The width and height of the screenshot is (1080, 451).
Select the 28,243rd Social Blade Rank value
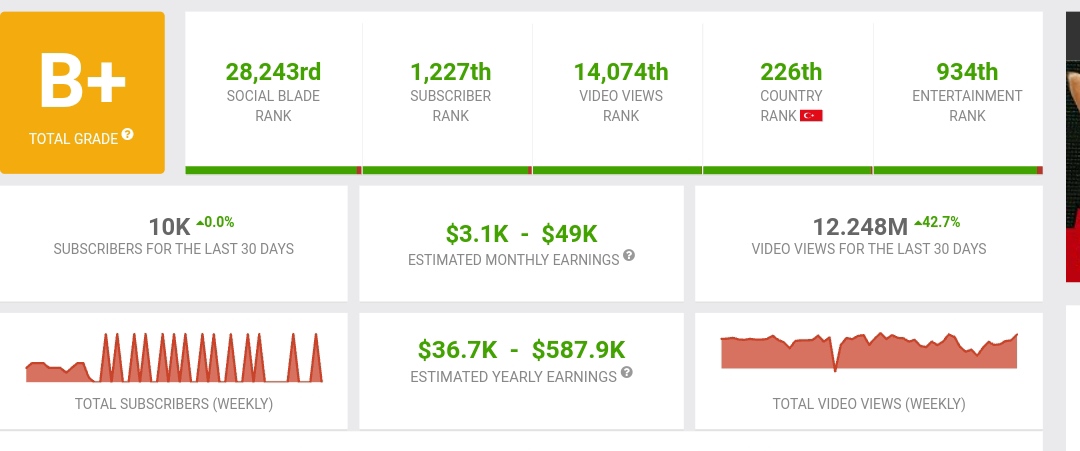click(273, 72)
